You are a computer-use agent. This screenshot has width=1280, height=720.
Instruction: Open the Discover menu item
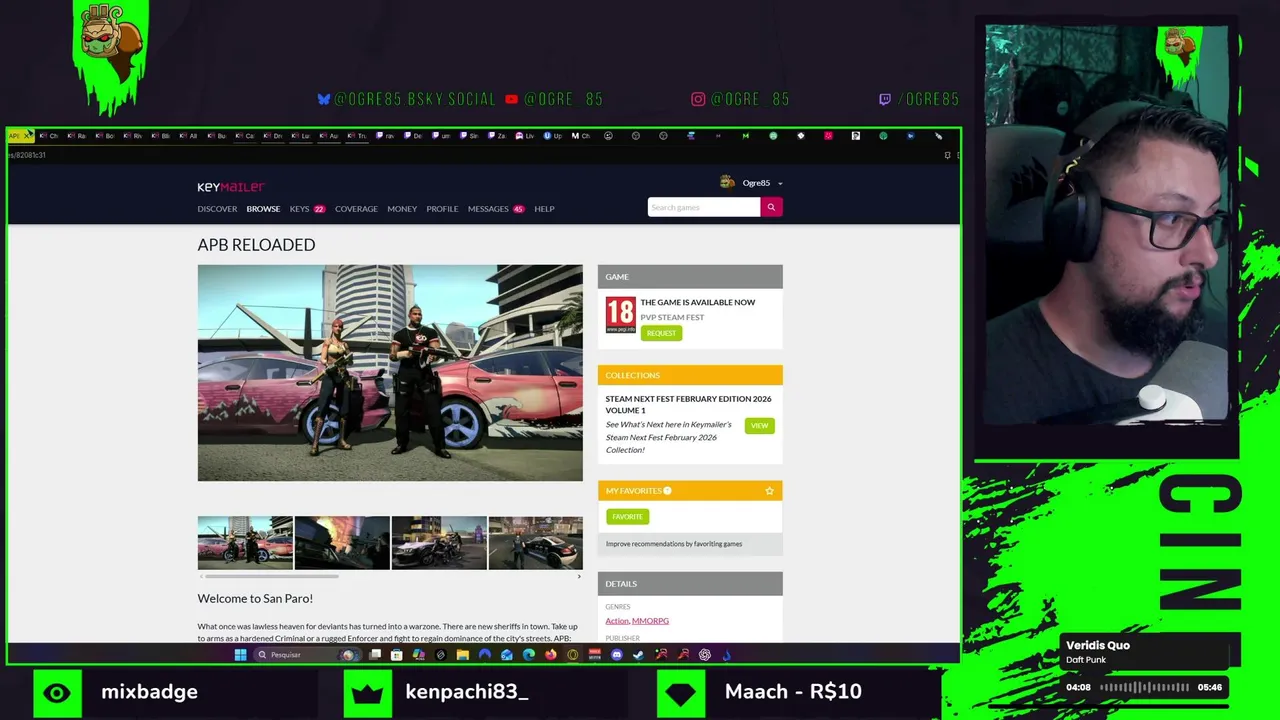(x=217, y=209)
